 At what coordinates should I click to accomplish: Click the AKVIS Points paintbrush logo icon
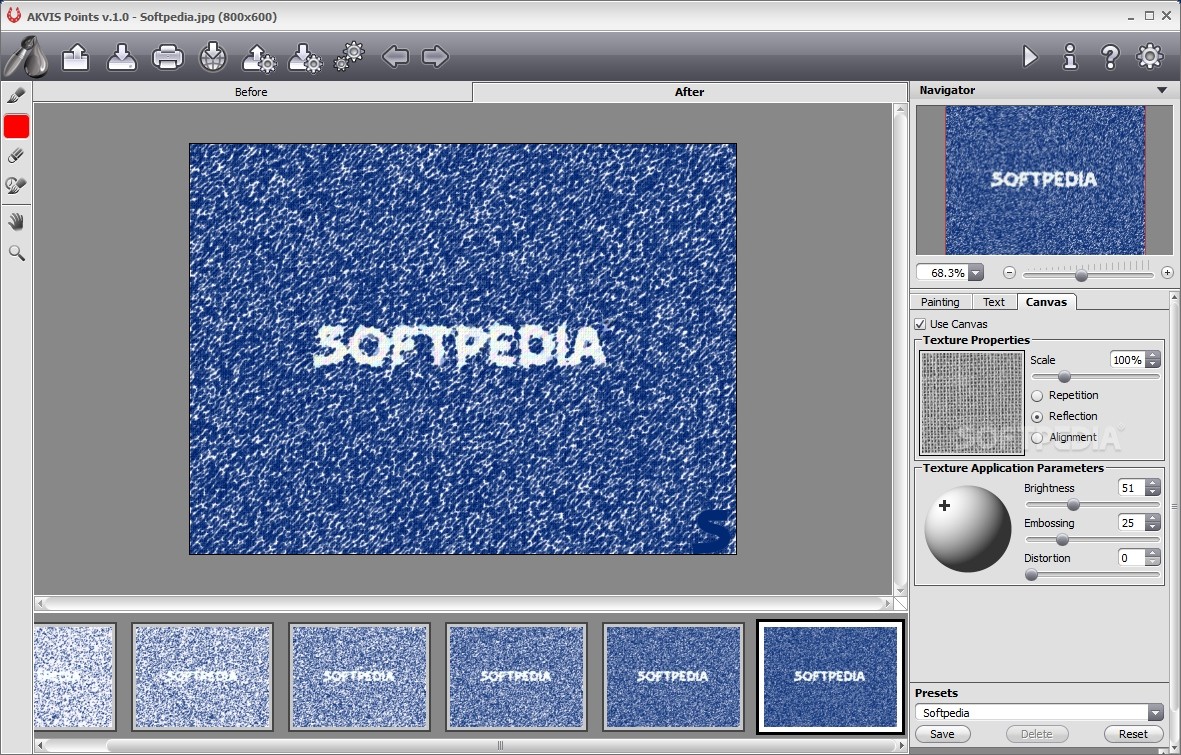(26, 56)
